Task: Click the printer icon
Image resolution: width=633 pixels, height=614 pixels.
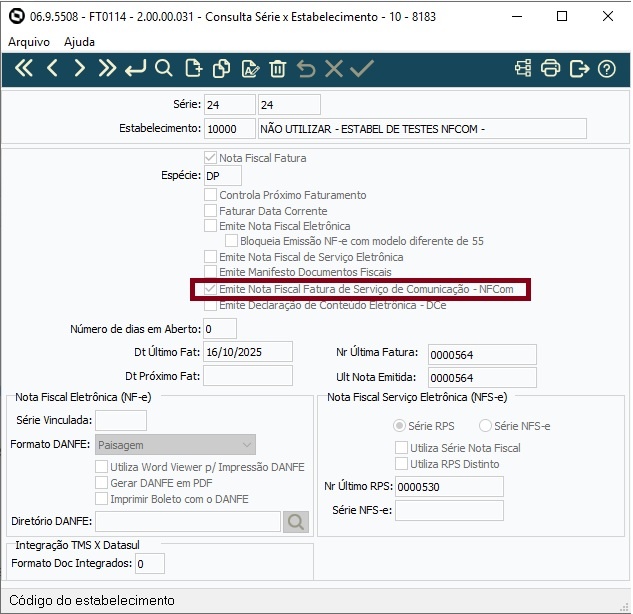Action: [x=551, y=68]
